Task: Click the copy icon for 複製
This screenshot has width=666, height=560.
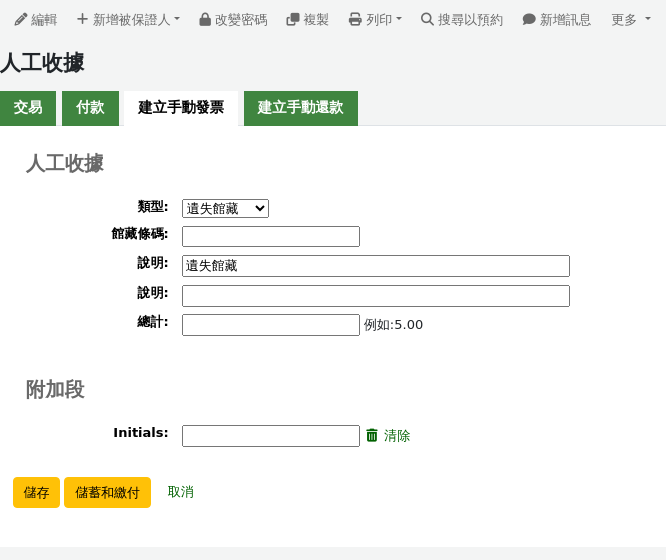Action: pyautogui.click(x=292, y=19)
